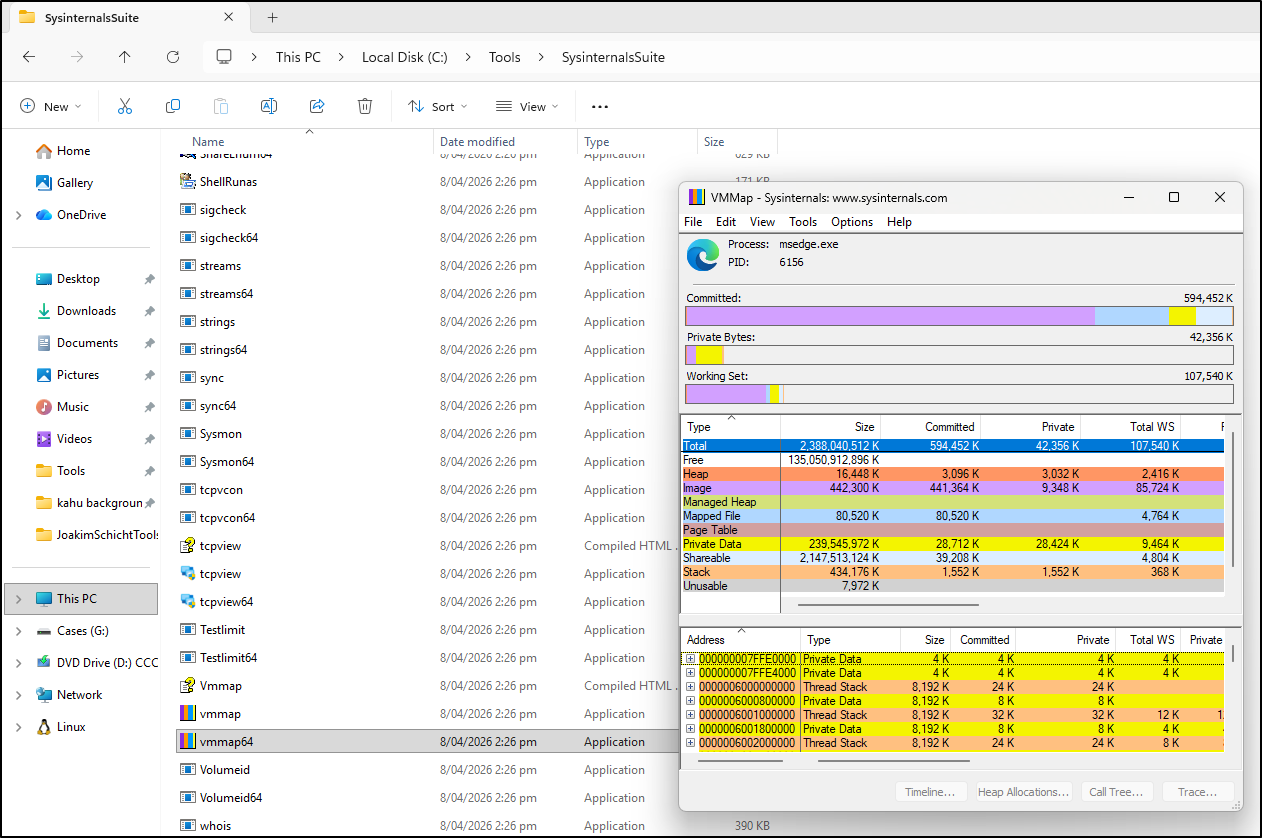Select the ShellRunas application icon
Viewport: 1262px width, 838px height.
tap(187, 181)
